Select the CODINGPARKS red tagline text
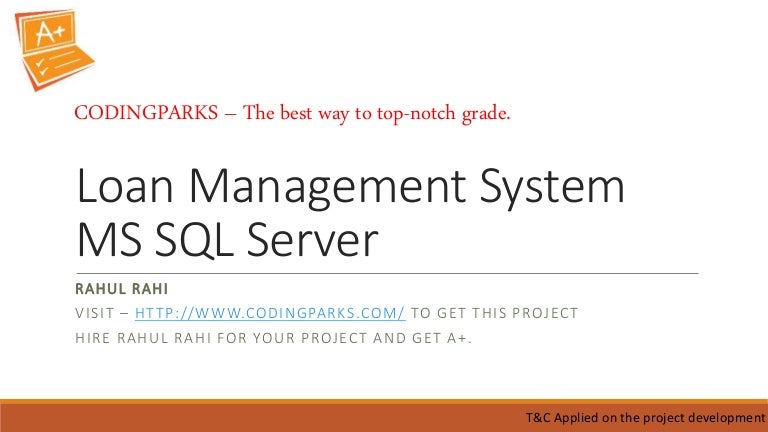 [292, 113]
